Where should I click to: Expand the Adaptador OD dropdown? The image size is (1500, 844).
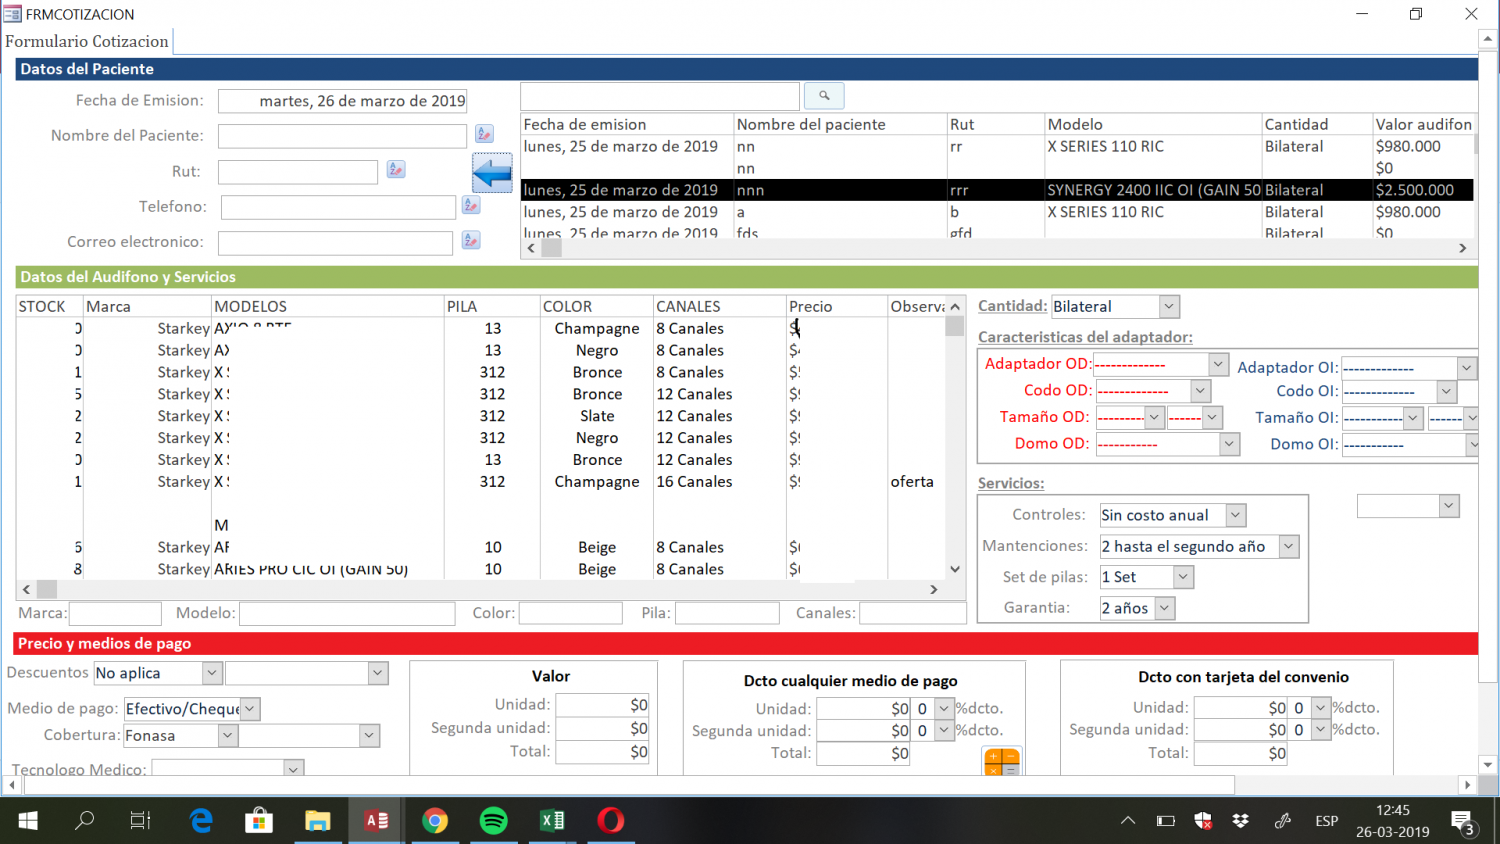(x=1218, y=364)
